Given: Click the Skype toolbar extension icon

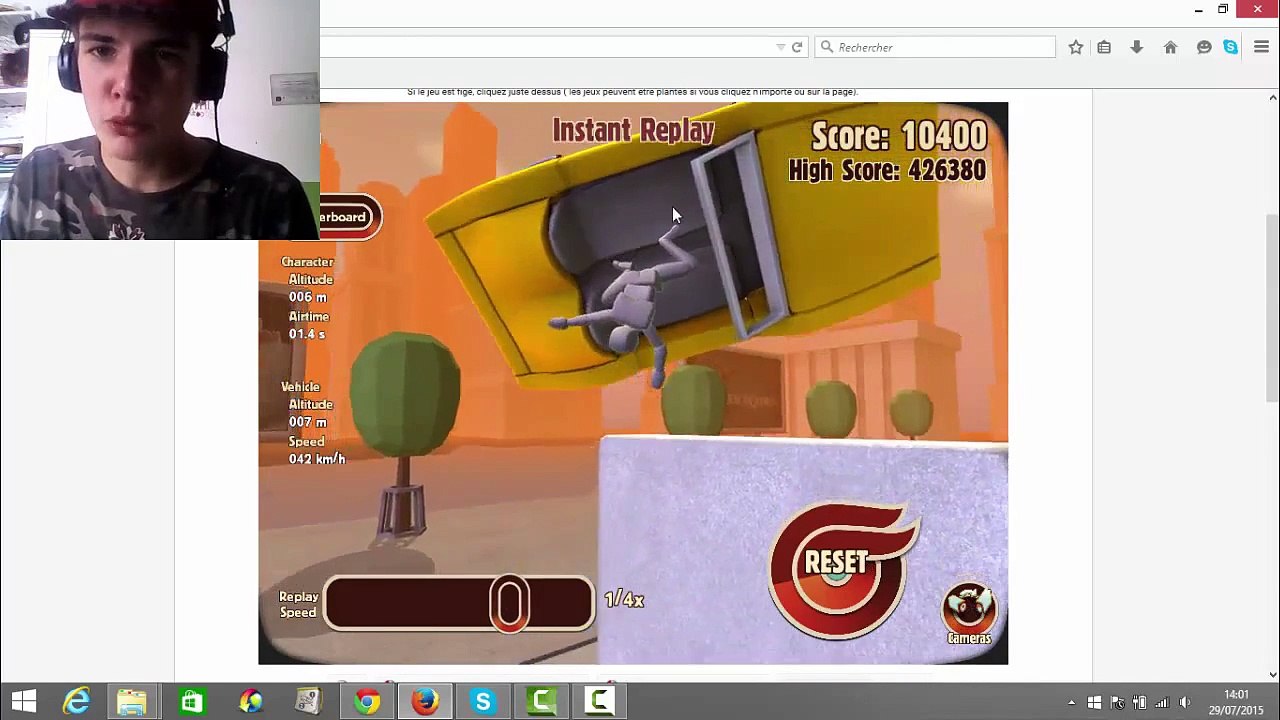Looking at the screenshot, I should 1231,47.
